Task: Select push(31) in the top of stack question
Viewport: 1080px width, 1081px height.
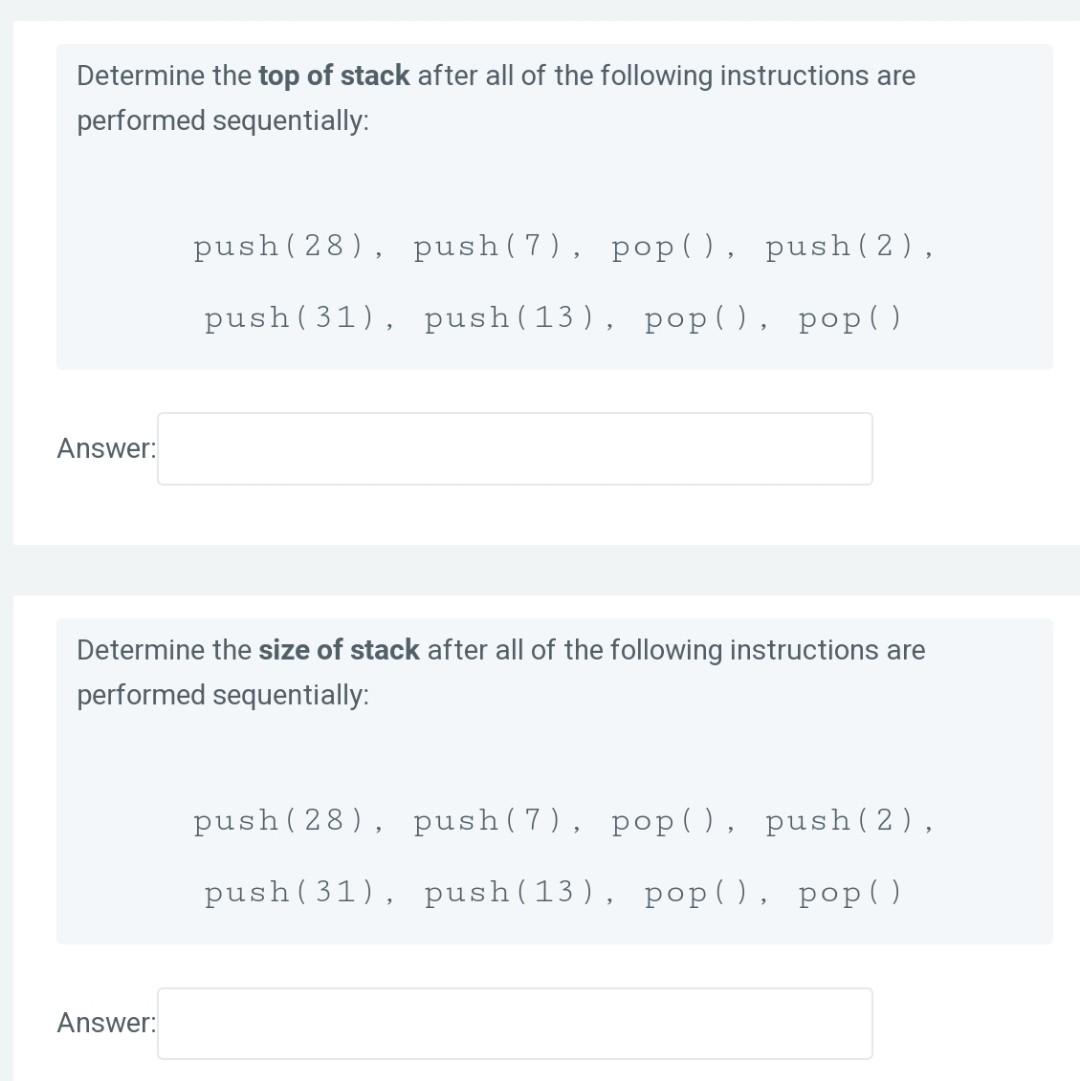Action: 289,319
